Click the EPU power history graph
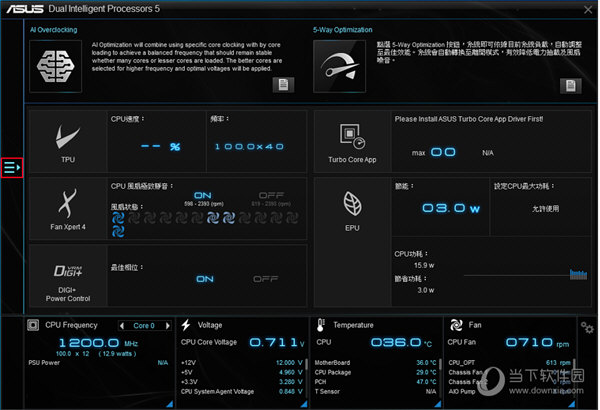This screenshot has height=410, width=600. pyautogui.click(x=525, y=274)
